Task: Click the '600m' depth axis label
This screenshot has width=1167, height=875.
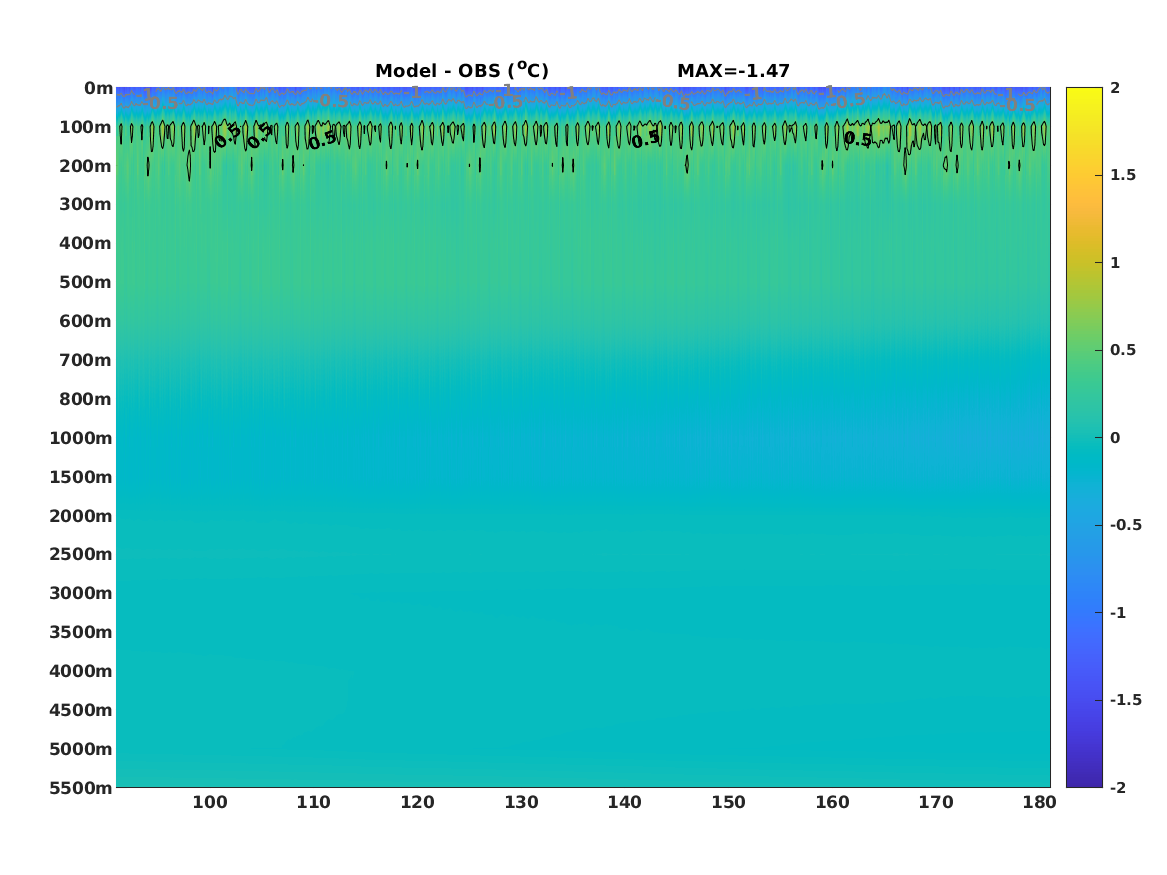Action: pos(86,321)
